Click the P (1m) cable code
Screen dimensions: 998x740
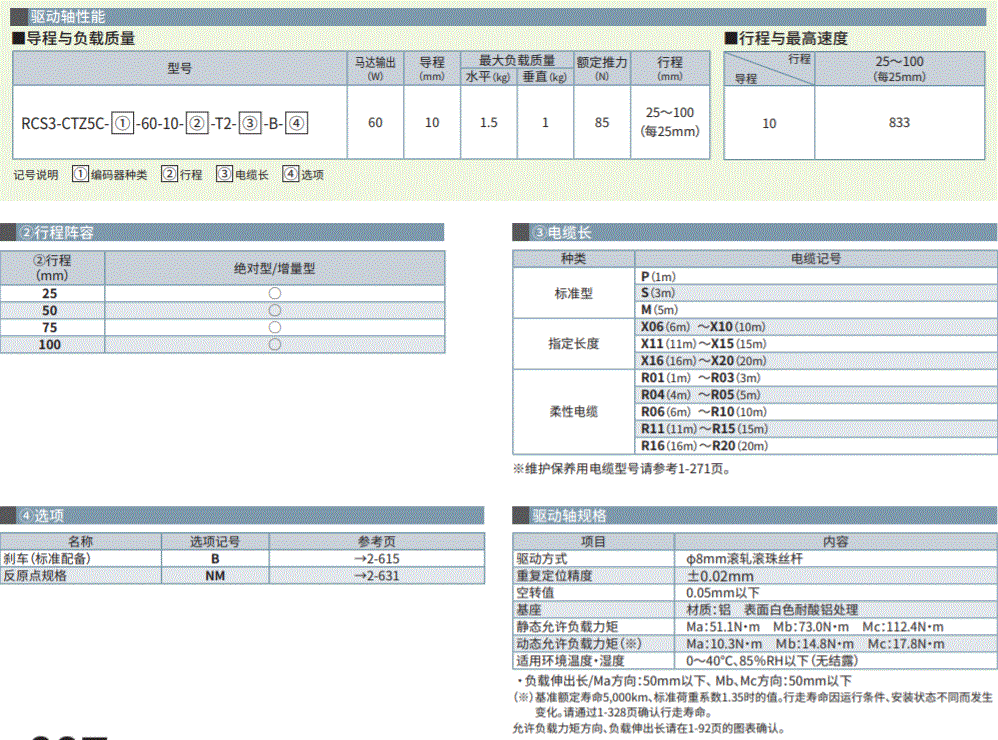tap(658, 277)
